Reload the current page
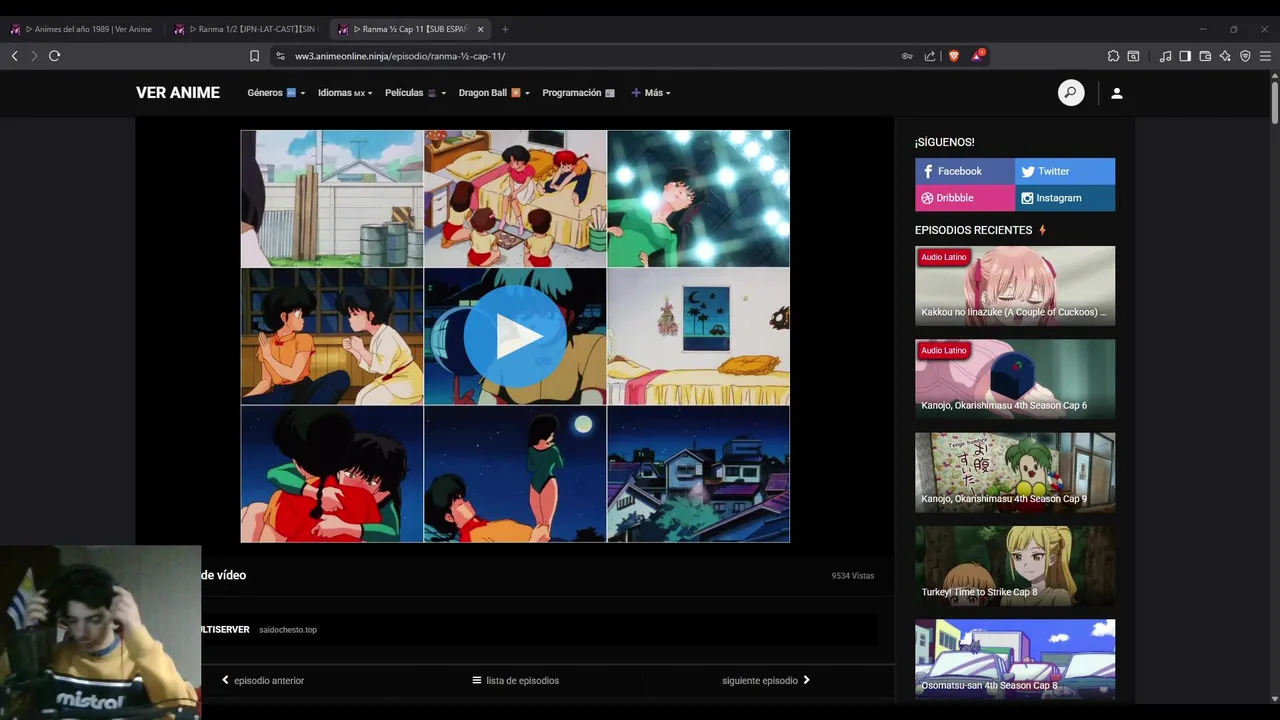The width and height of the screenshot is (1280, 720). coord(55,56)
